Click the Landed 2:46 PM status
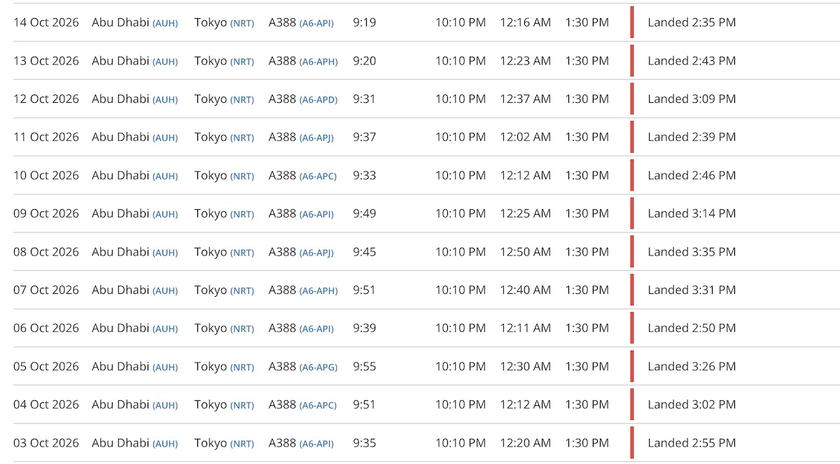 coord(692,175)
